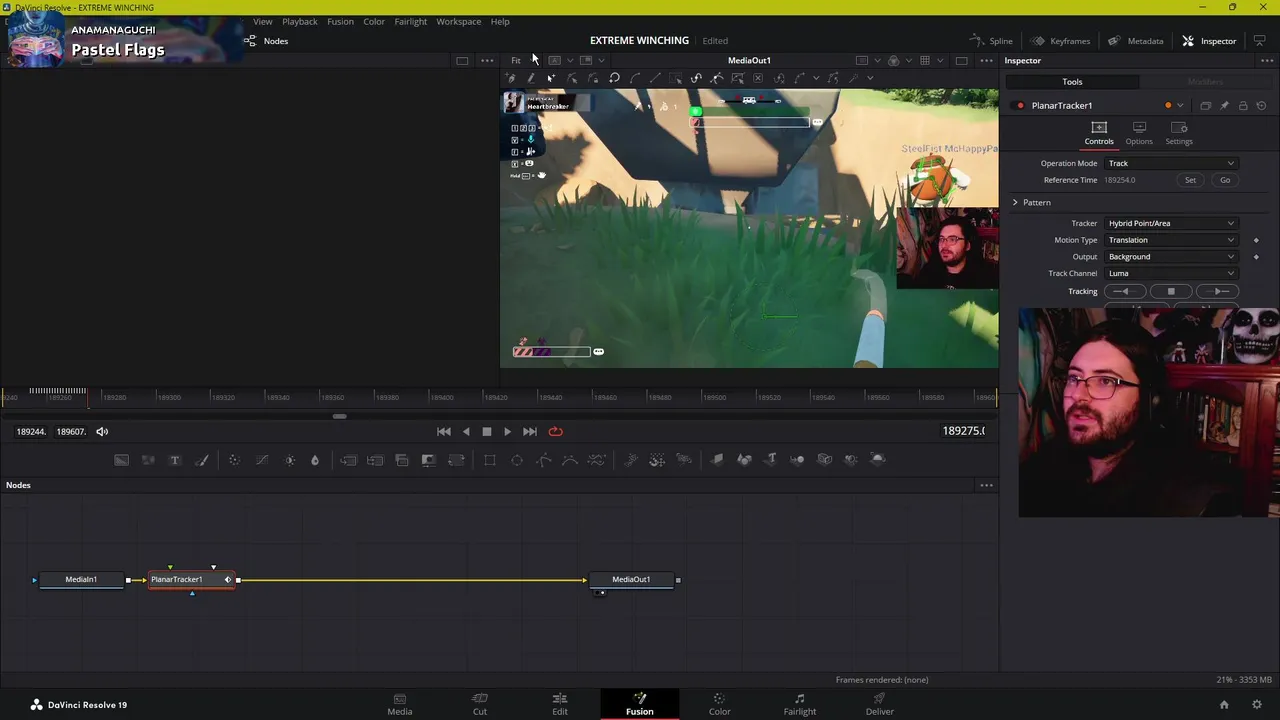Open the Versions icon for PlanarTracker1
The image size is (1280, 720).
click(1205, 105)
